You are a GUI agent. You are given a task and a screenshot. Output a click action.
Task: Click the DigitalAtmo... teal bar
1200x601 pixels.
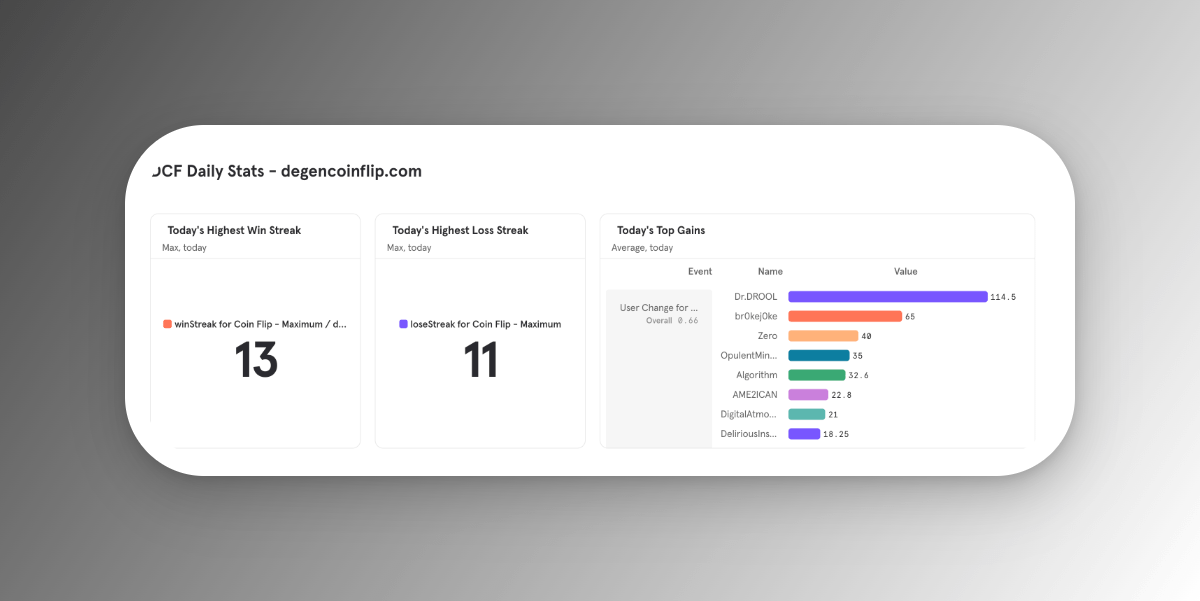[x=806, y=414]
